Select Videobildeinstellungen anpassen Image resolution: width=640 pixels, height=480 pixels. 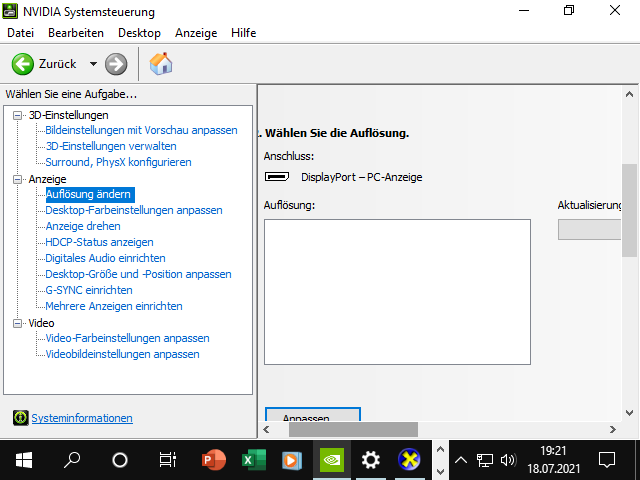[122, 354]
